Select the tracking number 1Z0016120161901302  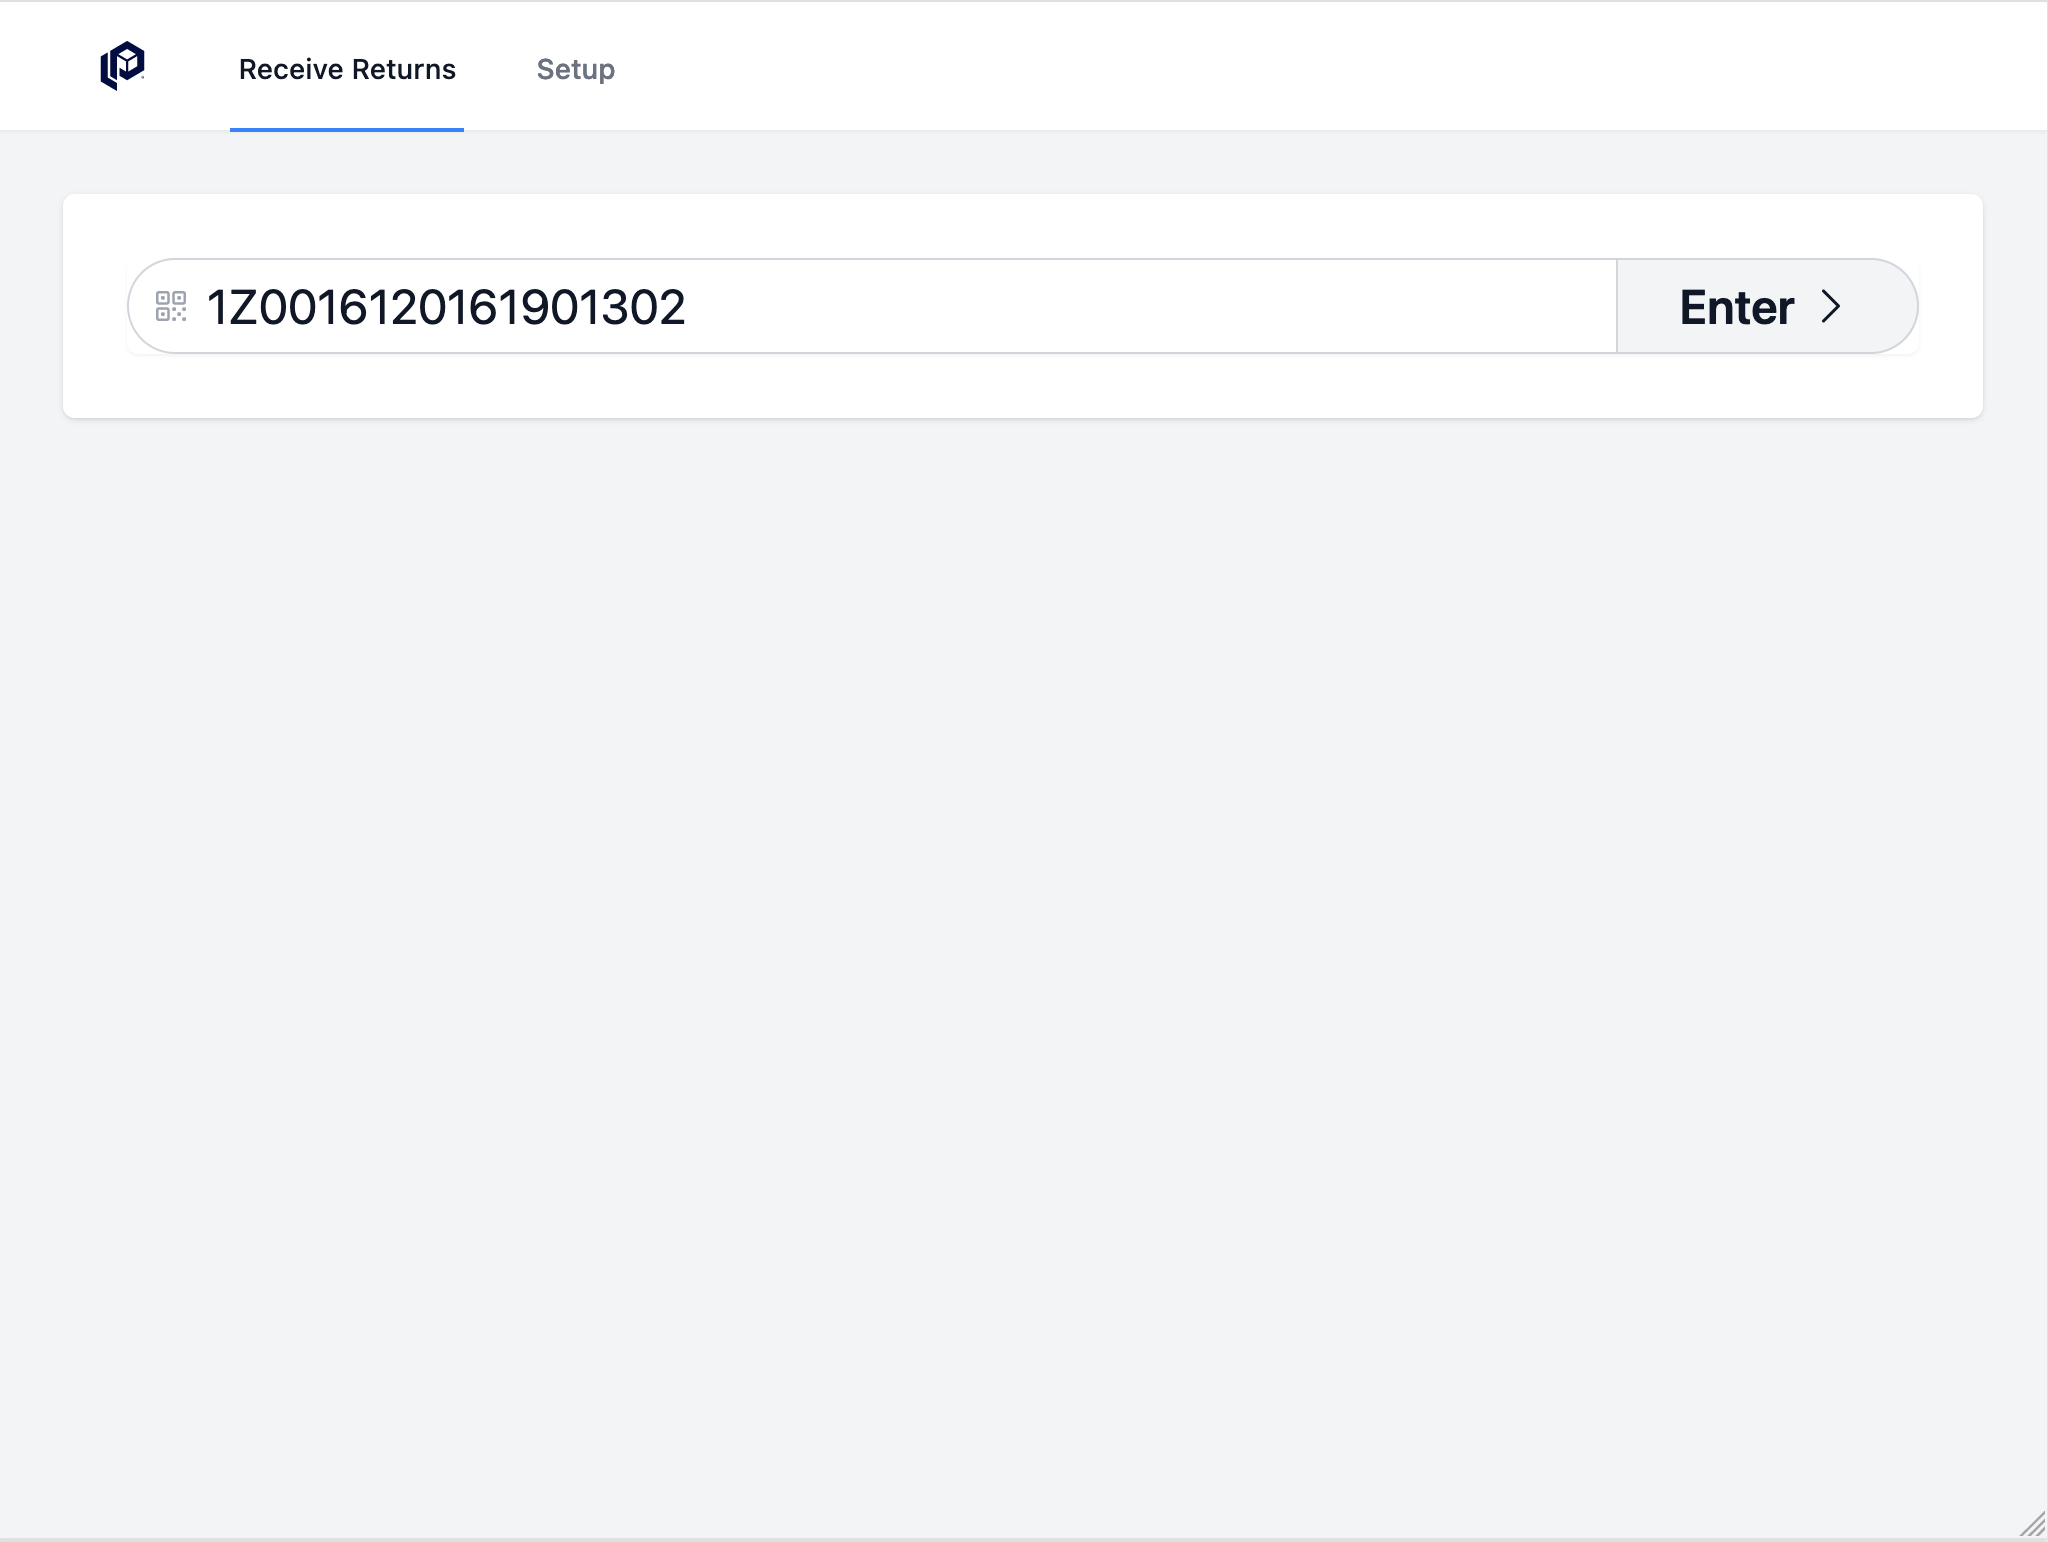pos(445,308)
